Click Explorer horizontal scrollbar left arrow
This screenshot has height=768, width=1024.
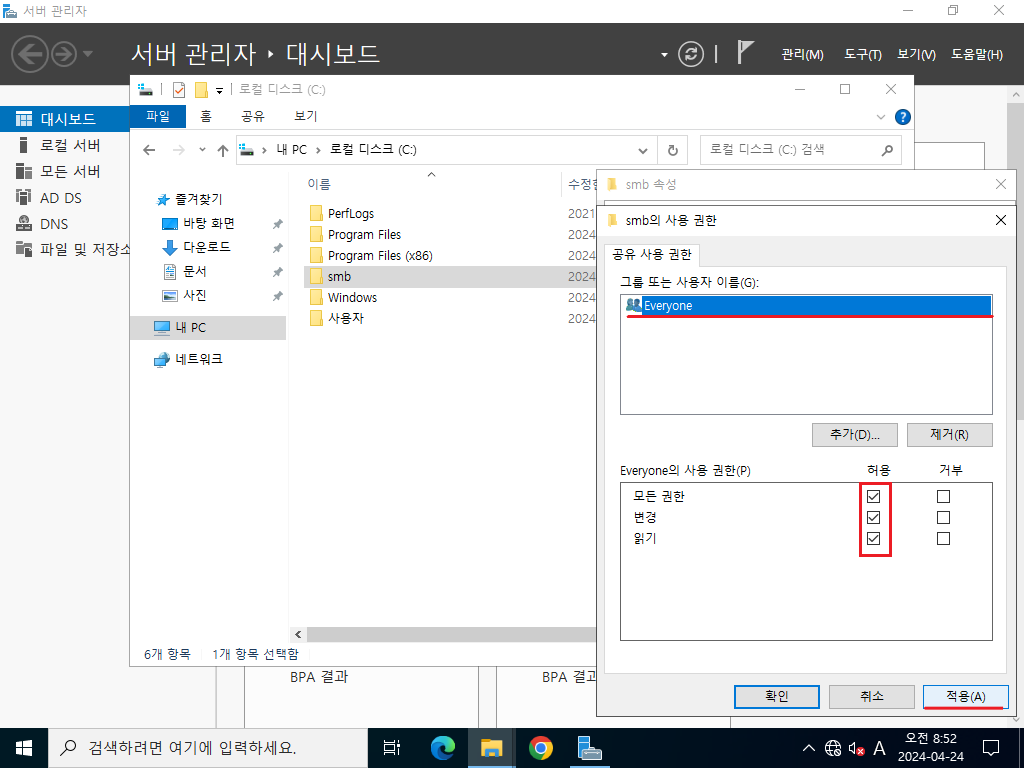click(x=298, y=634)
